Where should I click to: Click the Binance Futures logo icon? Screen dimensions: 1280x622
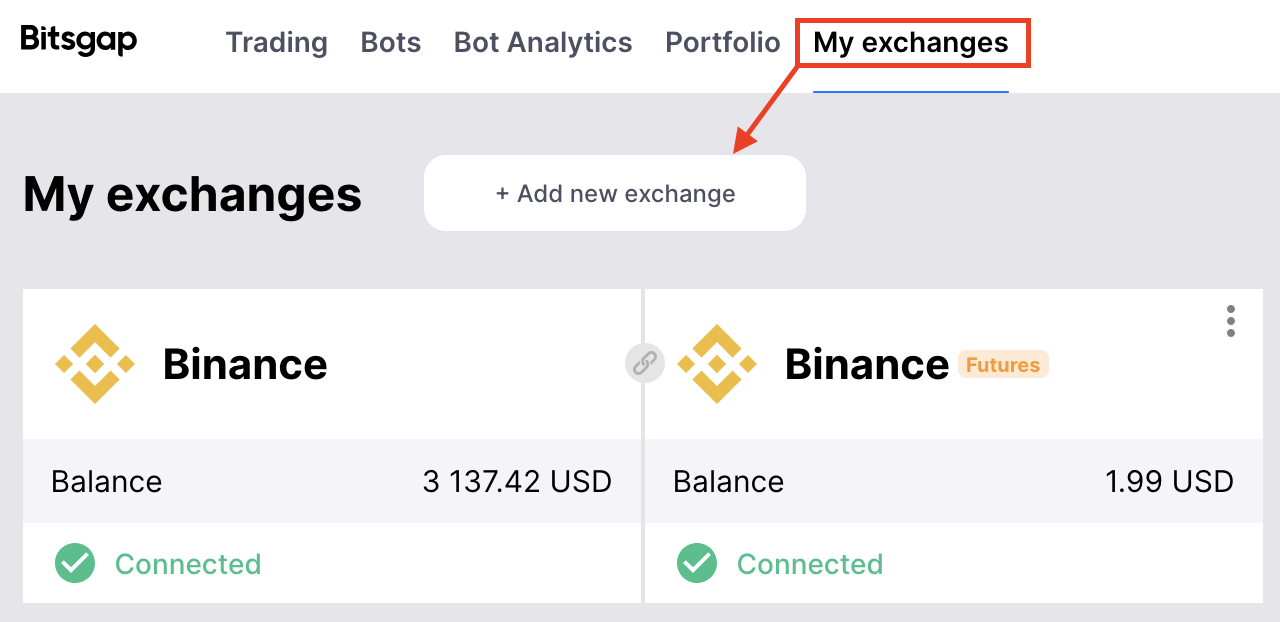(717, 364)
